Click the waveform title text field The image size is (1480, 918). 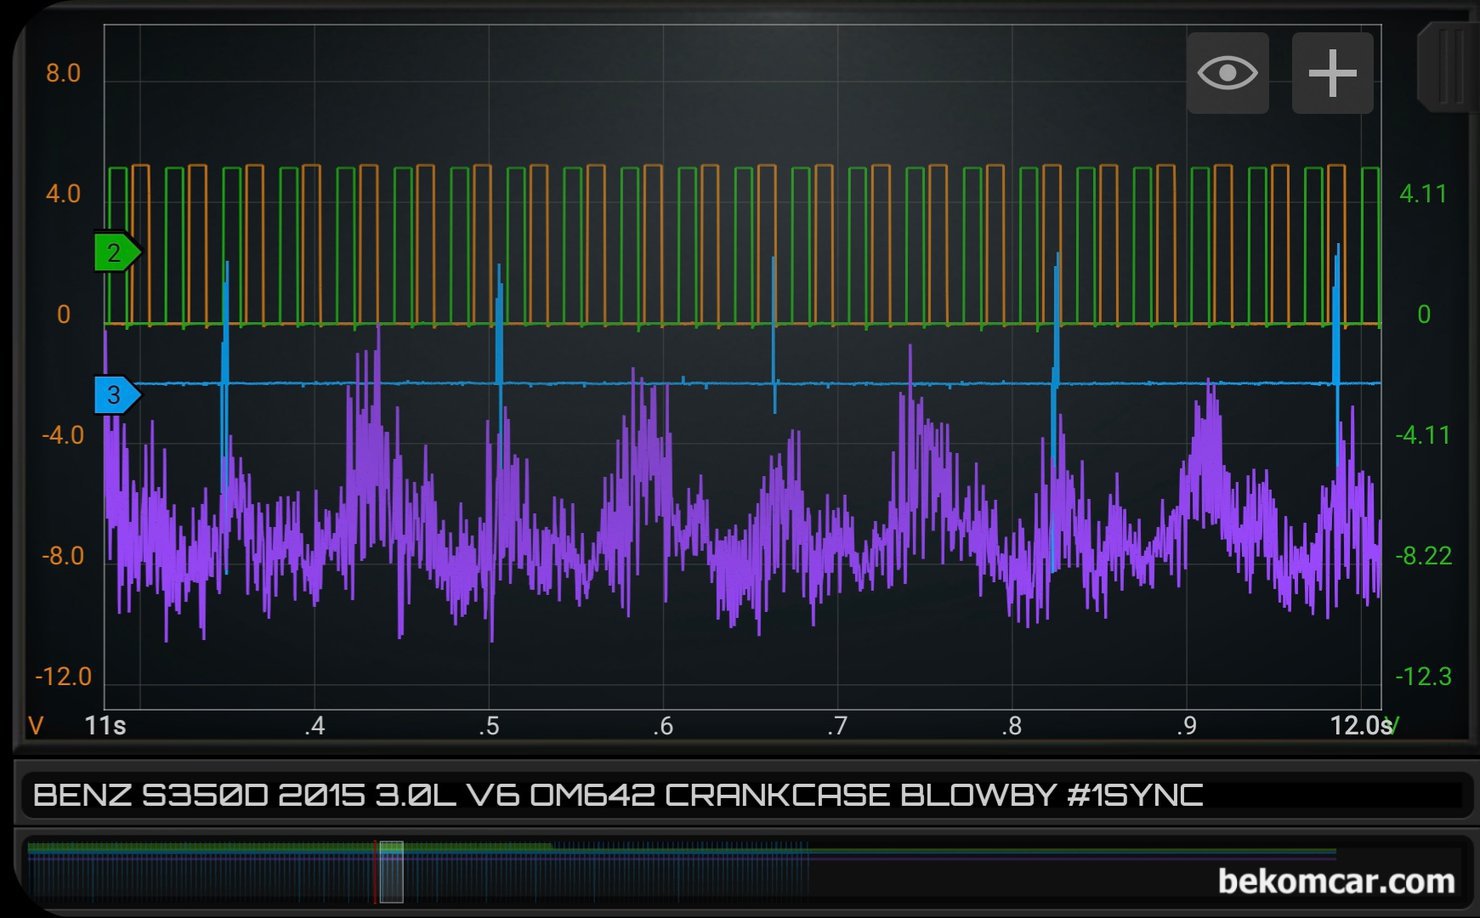pos(741,795)
